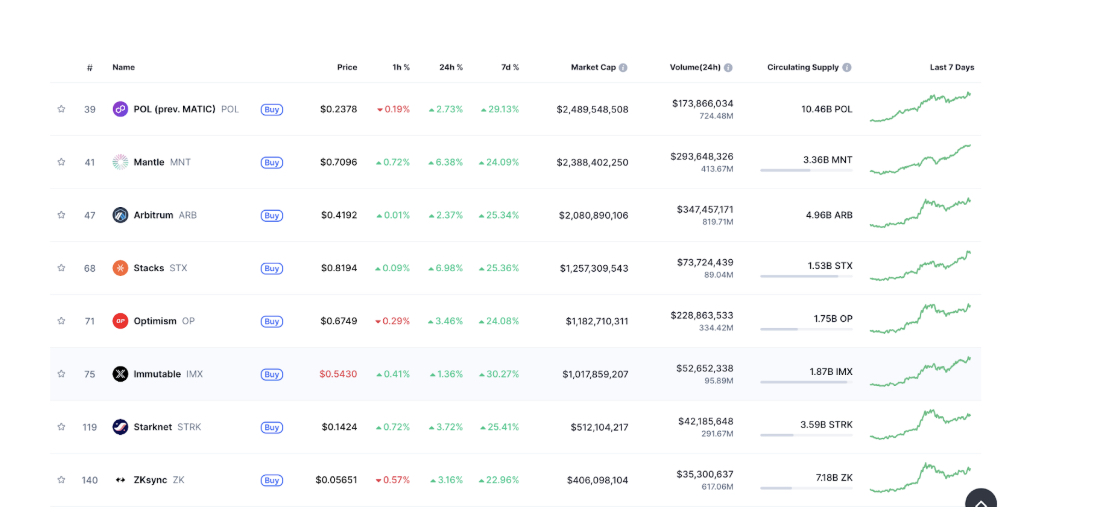Click the Optimism 7-day price chart
The width and height of the screenshot is (1107, 519).
(x=921, y=318)
